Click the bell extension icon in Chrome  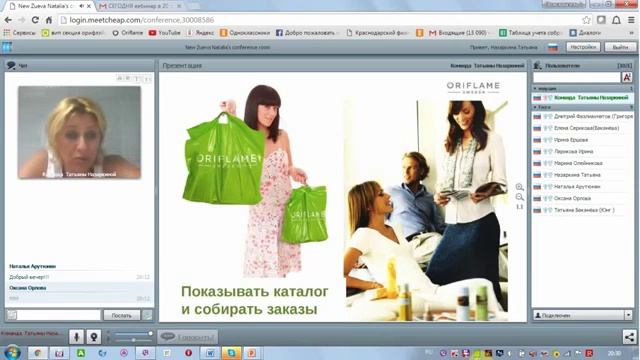point(616,20)
